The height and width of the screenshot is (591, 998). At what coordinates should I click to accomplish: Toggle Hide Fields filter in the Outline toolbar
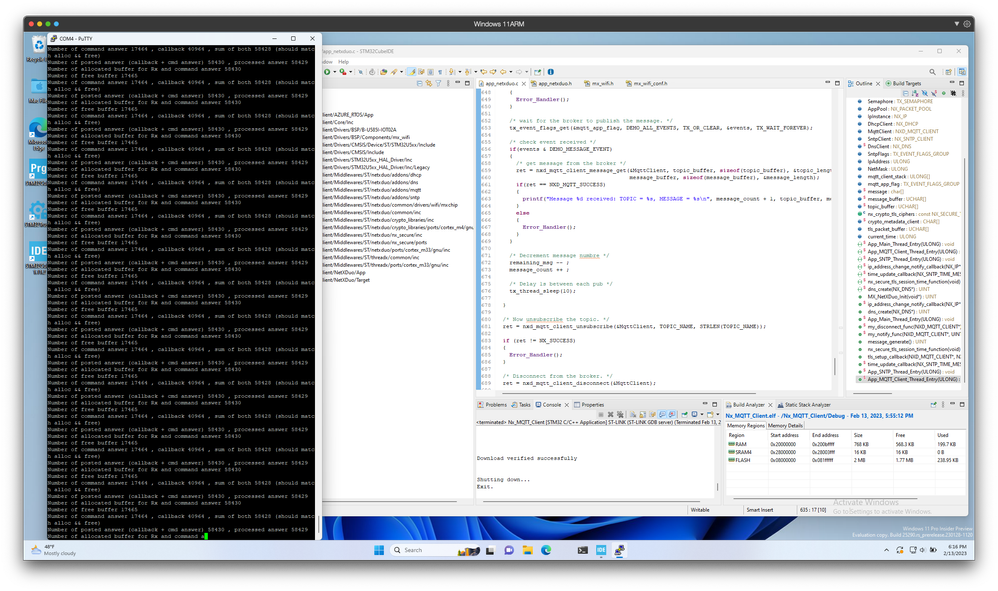tap(924, 94)
